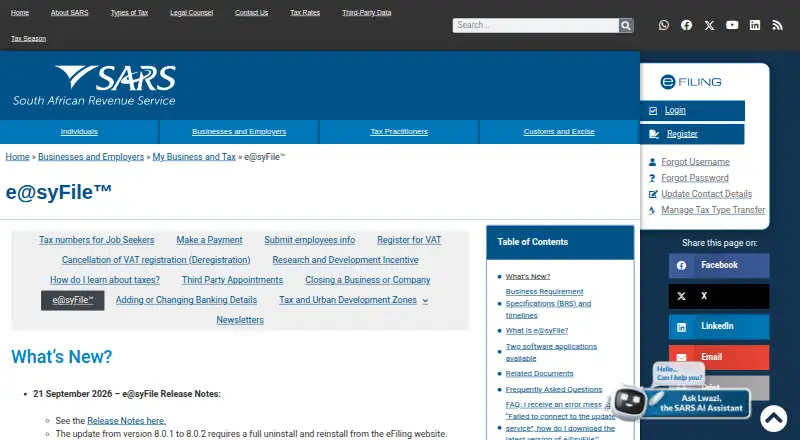This screenshot has width=800, height=440.
Task: Open Contact Us menu item
Action: click(x=252, y=13)
